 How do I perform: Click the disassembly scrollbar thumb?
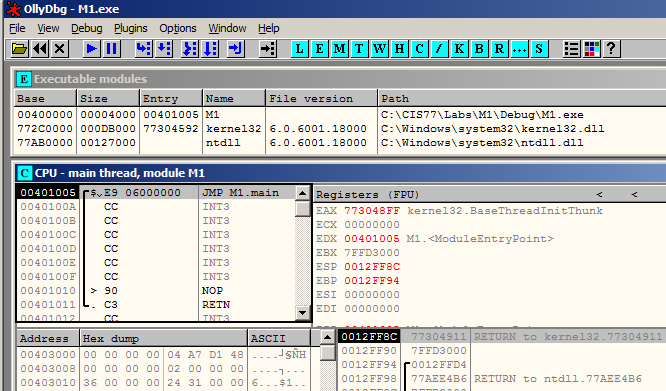tap(302, 209)
